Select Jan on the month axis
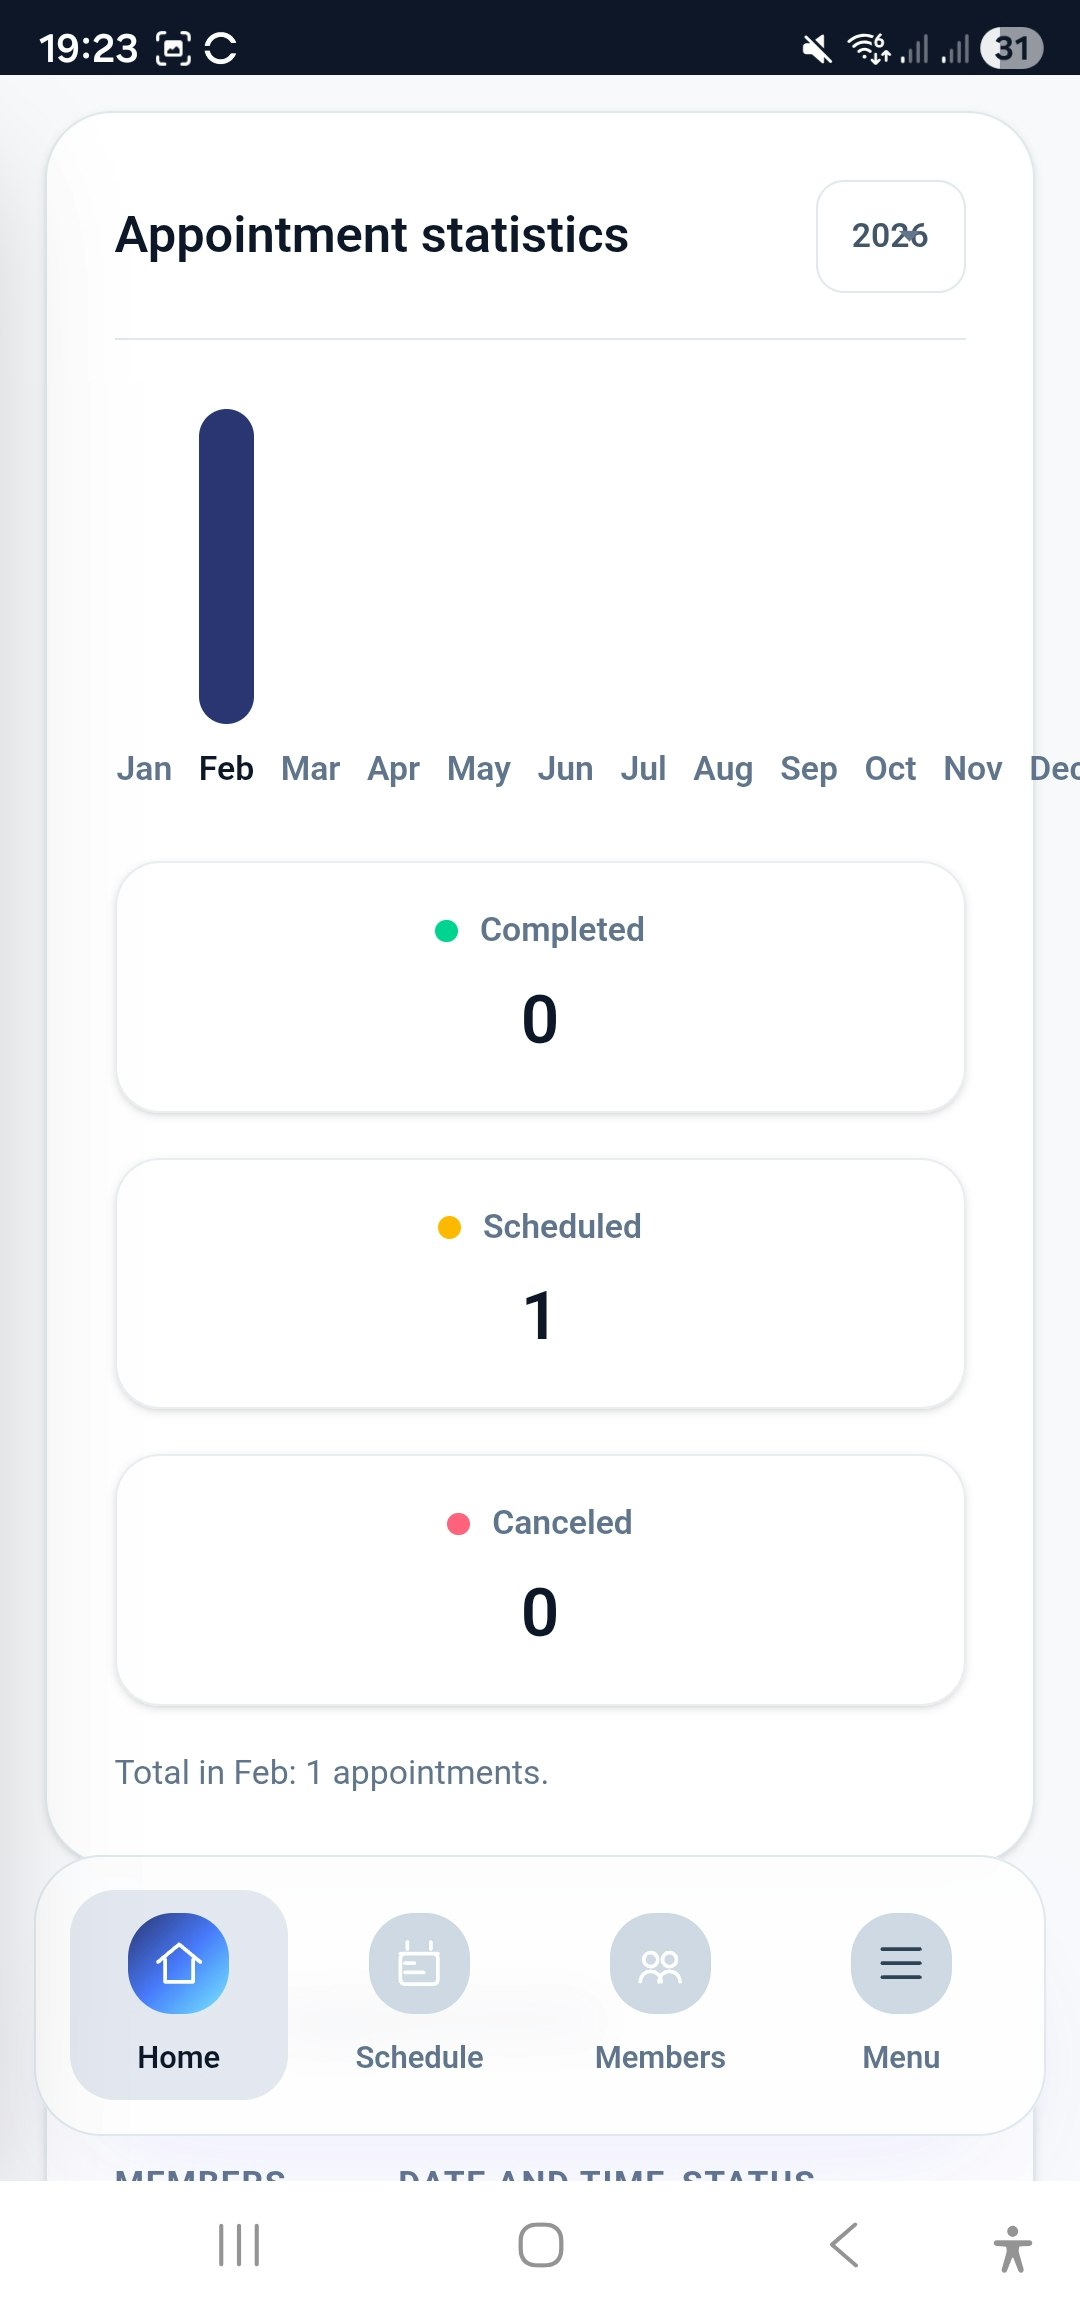Screen dimensions: 1080x2316 pos(144,768)
